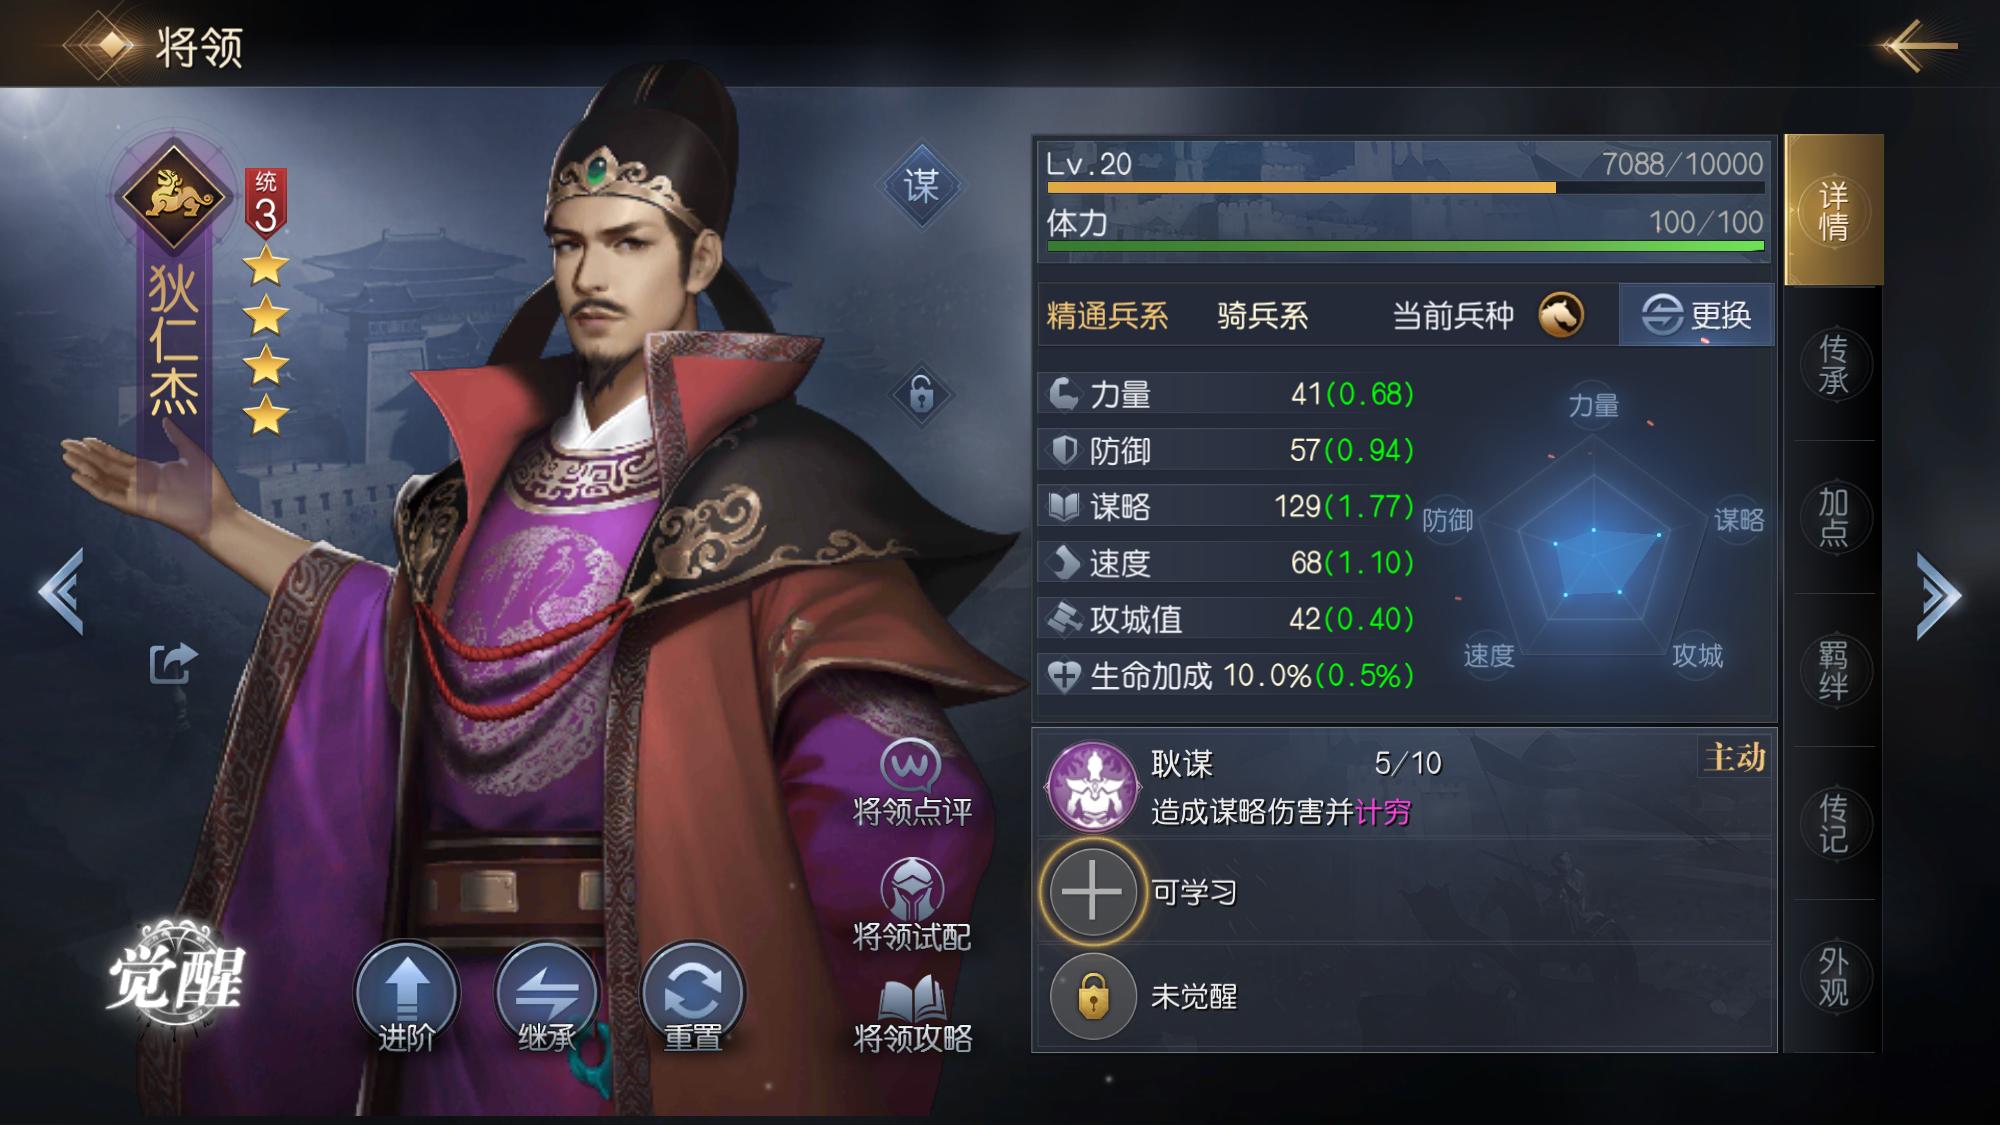Viewport: 2000px width, 1125px height.
Task: Click the 更换 troop type button
Action: click(1696, 315)
